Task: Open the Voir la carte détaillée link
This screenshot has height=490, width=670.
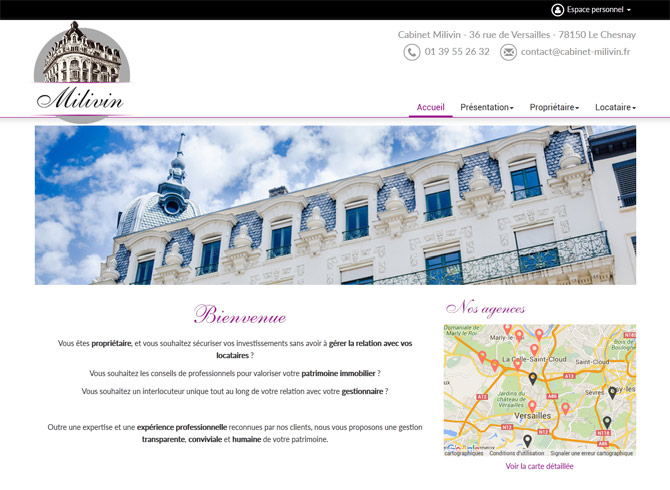Action: [539, 466]
